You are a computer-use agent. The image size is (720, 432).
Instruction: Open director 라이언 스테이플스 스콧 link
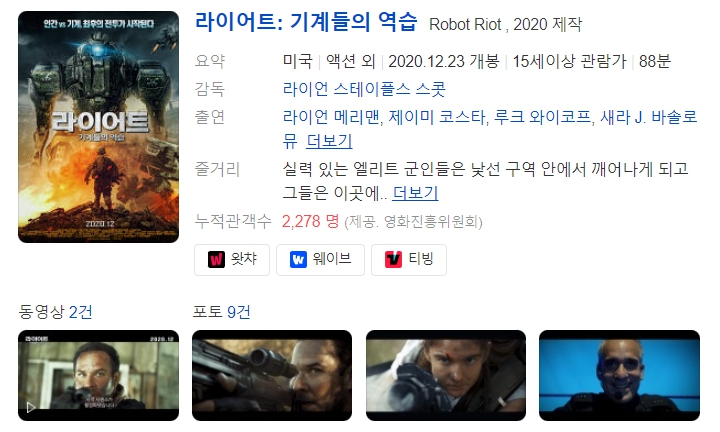(x=364, y=89)
